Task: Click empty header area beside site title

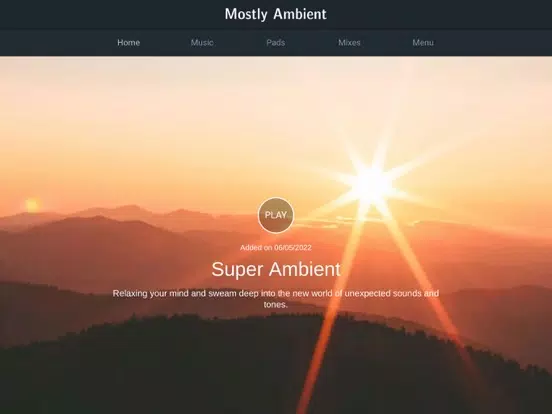Action: (x=440, y=14)
